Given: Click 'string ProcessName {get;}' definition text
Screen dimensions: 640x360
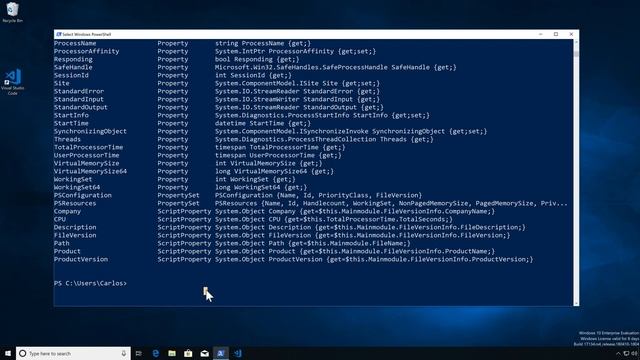Looking at the screenshot, I should (x=263, y=43).
